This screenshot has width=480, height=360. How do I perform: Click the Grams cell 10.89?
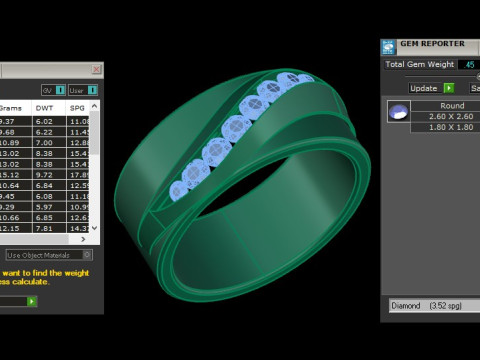tap(15, 143)
